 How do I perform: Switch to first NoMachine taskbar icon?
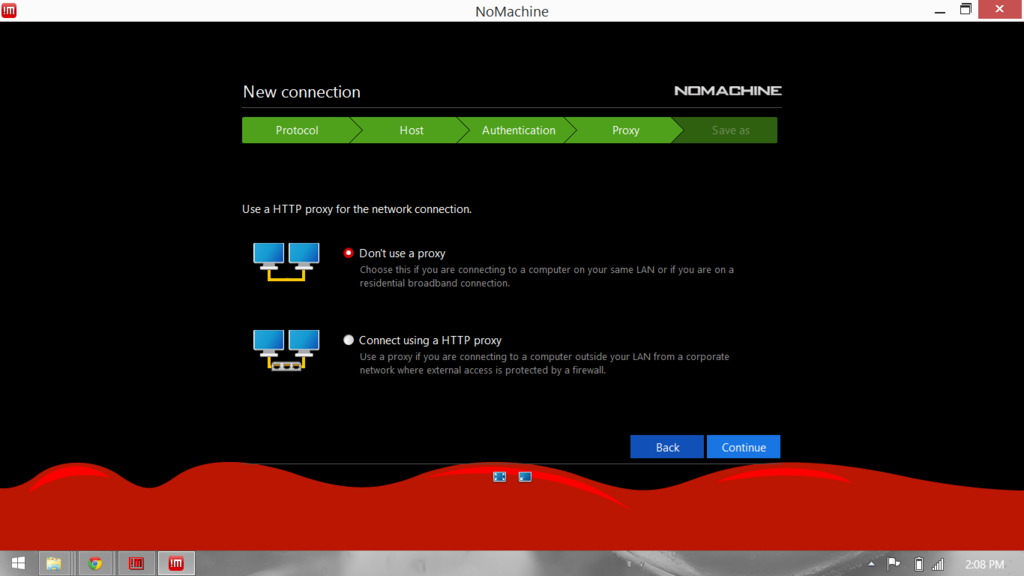coord(136,563)
